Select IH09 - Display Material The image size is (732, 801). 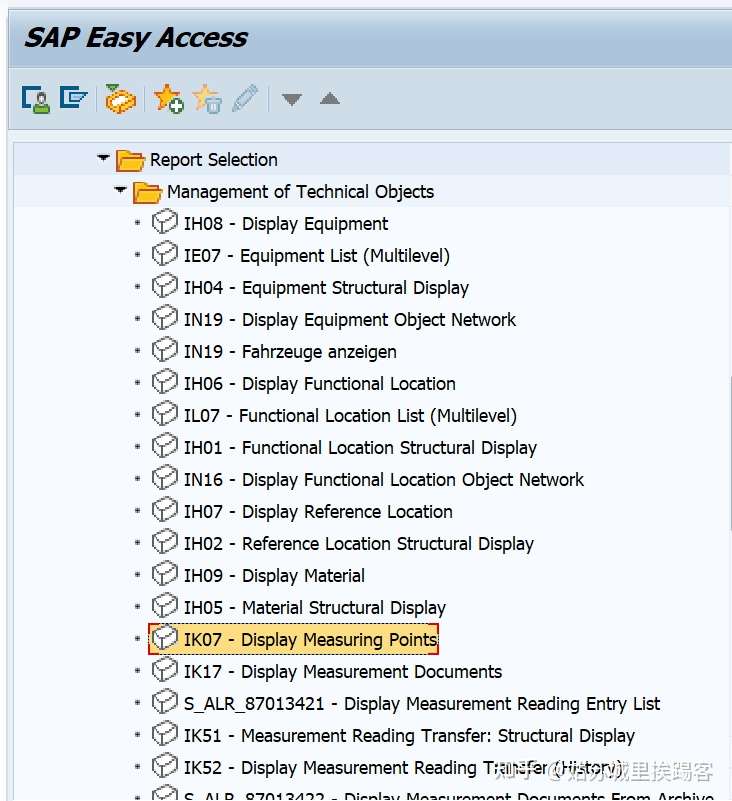tap(274, 576)
